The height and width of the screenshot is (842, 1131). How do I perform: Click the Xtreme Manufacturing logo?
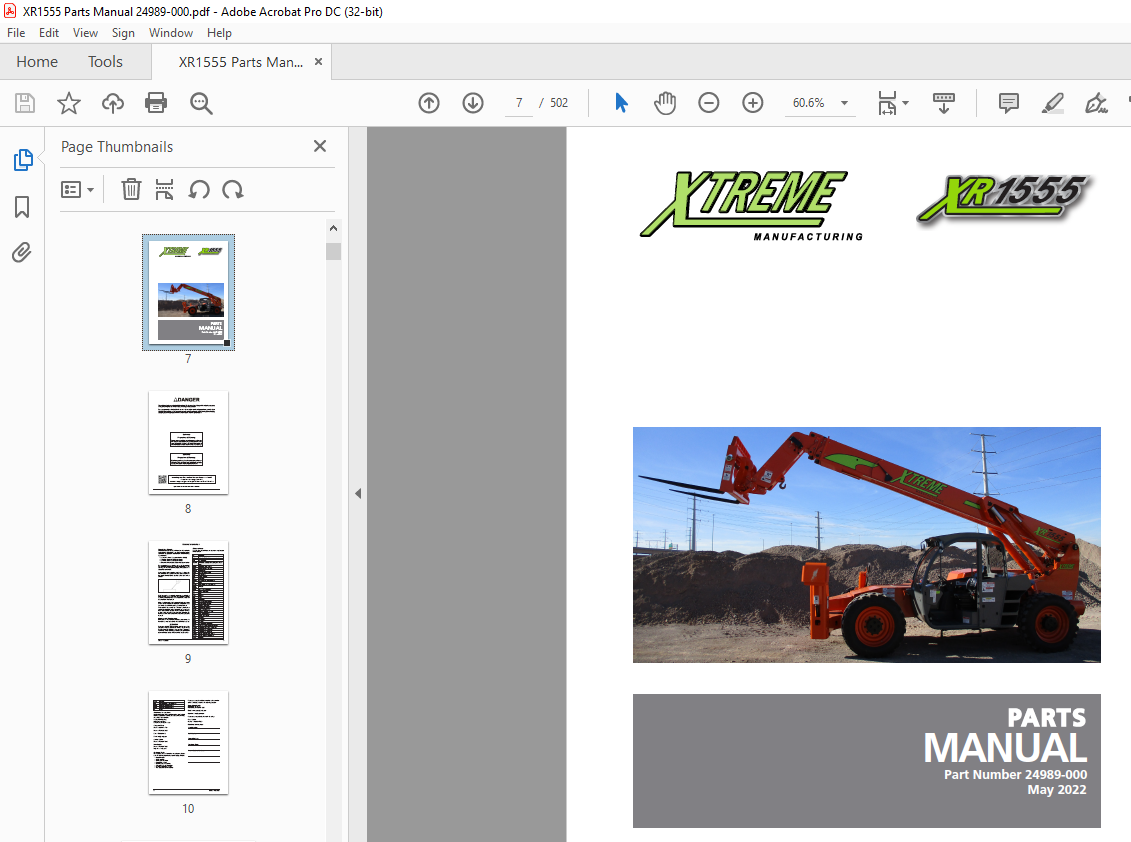click(x=752, y=205)
